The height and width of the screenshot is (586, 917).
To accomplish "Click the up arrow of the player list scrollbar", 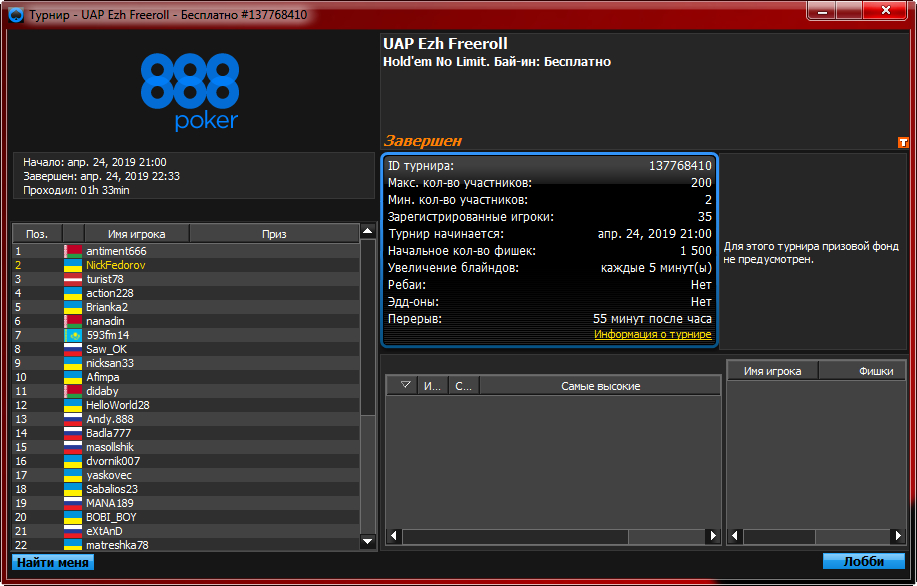I will point(367,231).
